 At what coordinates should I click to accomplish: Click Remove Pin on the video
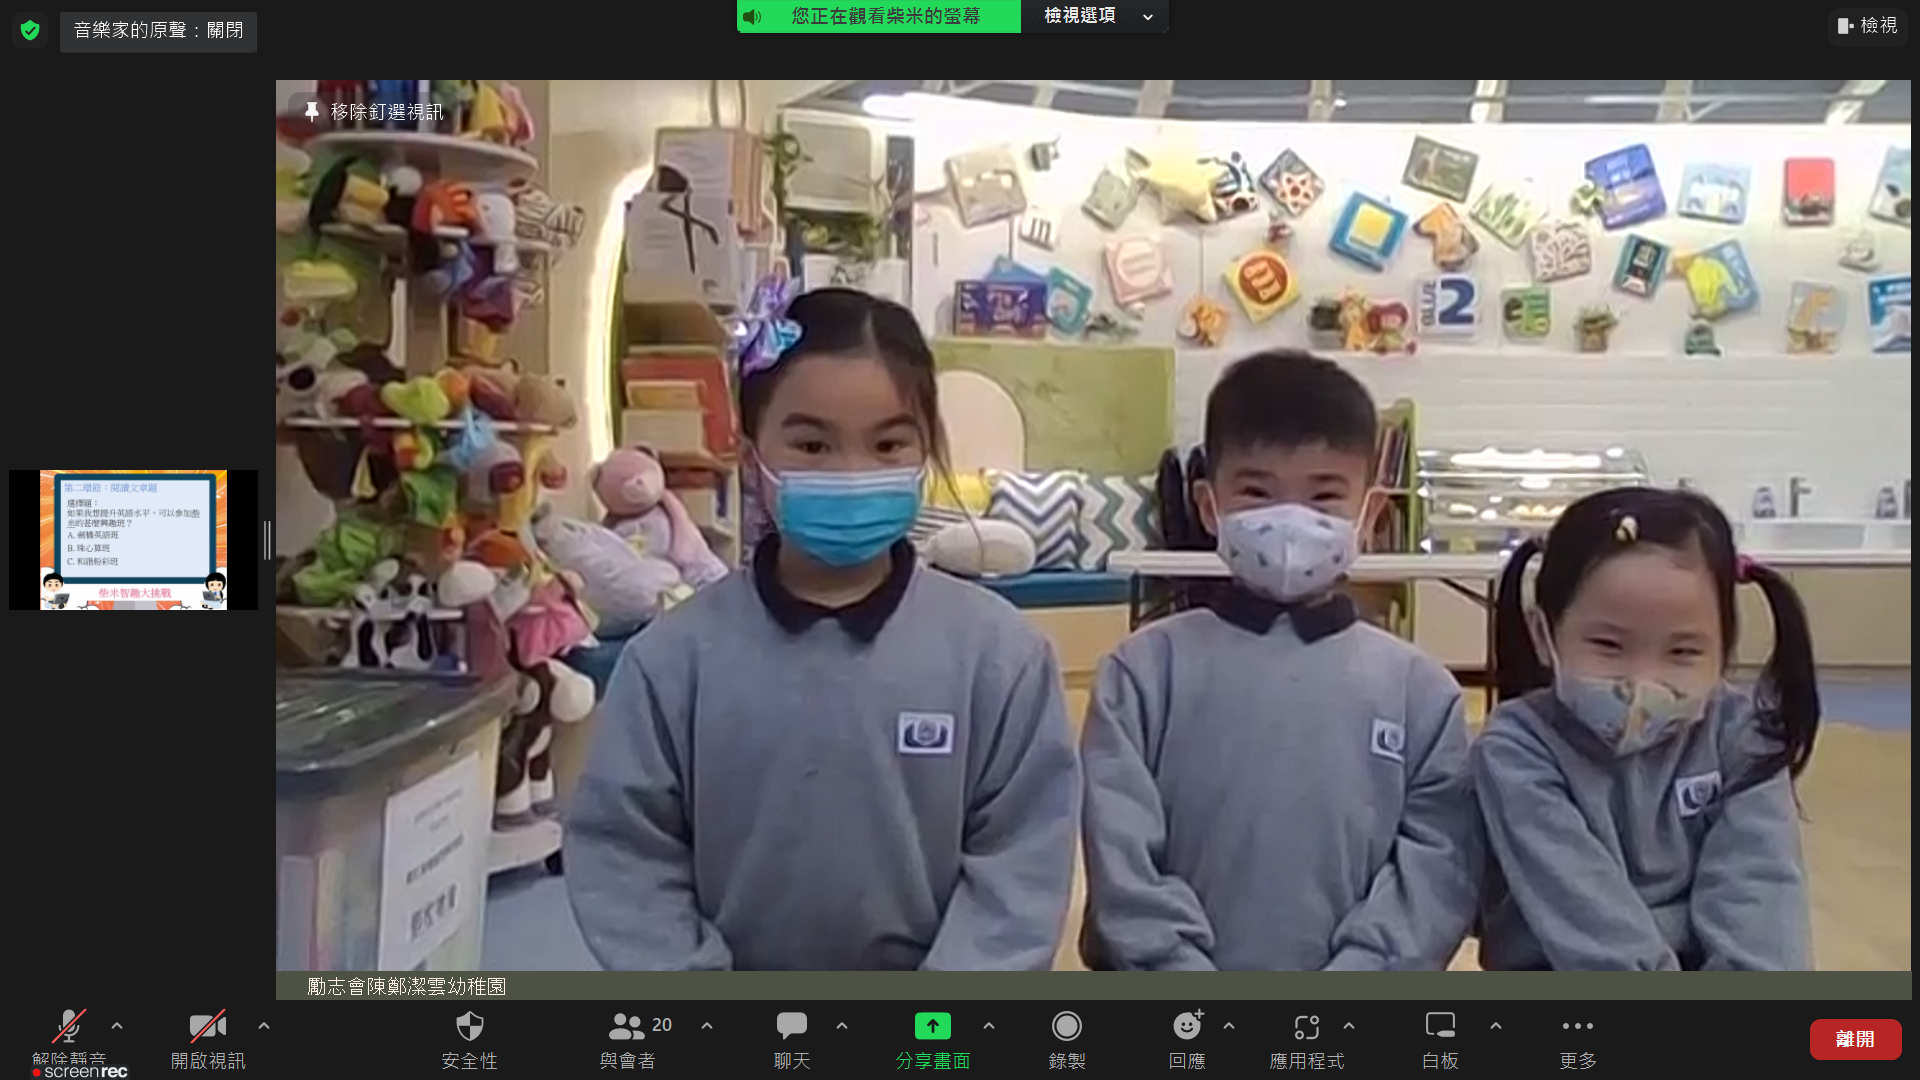tap(375, 112)
